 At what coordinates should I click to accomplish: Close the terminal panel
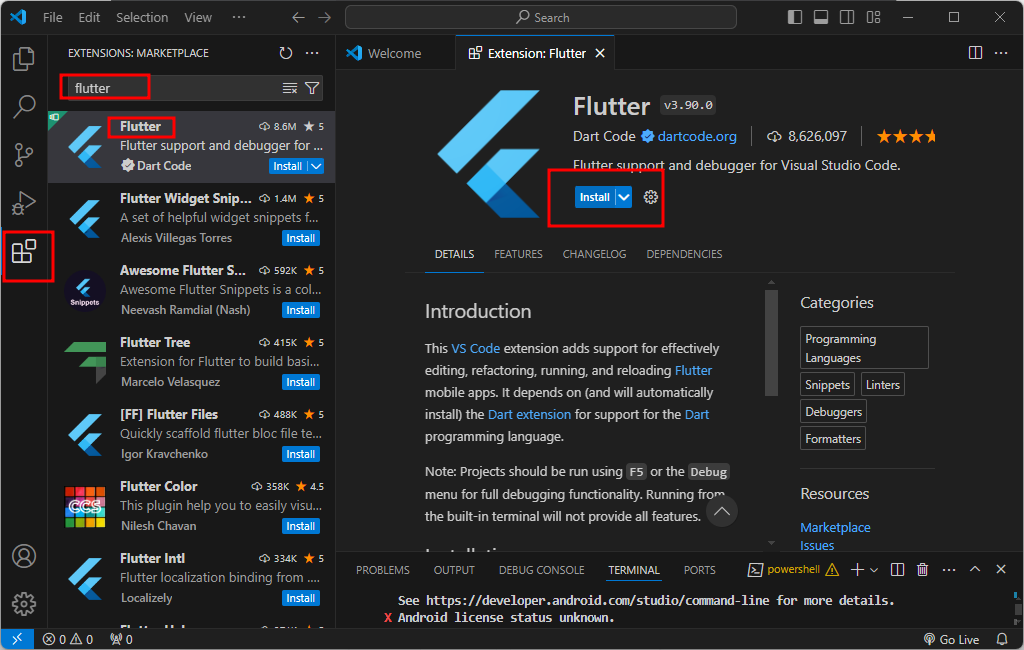click(1001, 570)
